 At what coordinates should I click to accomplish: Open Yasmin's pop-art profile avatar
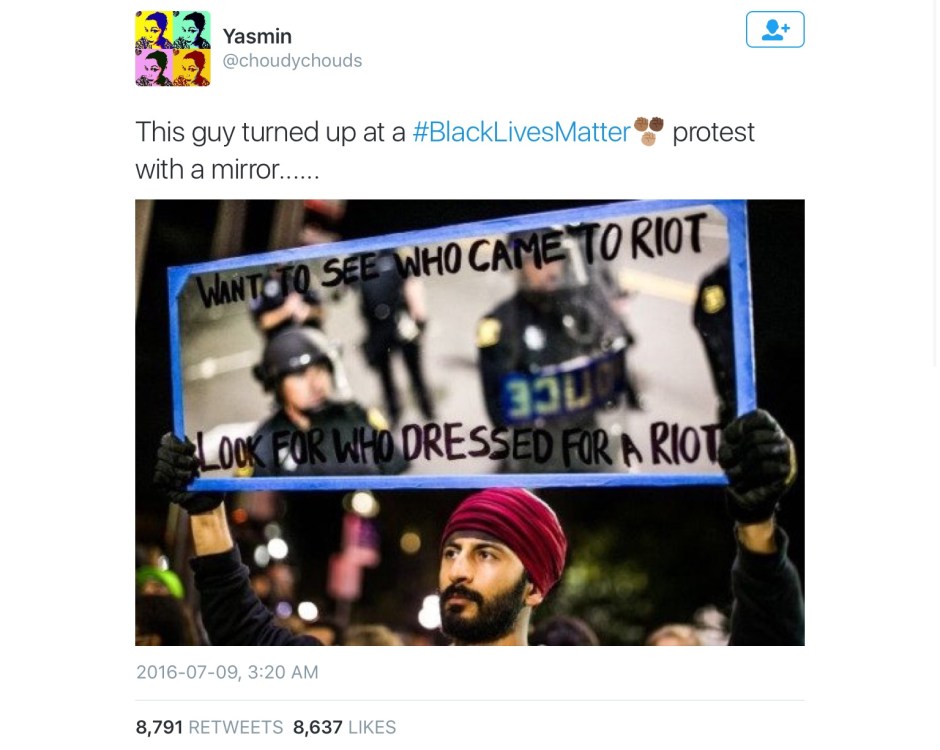[173, 49]
